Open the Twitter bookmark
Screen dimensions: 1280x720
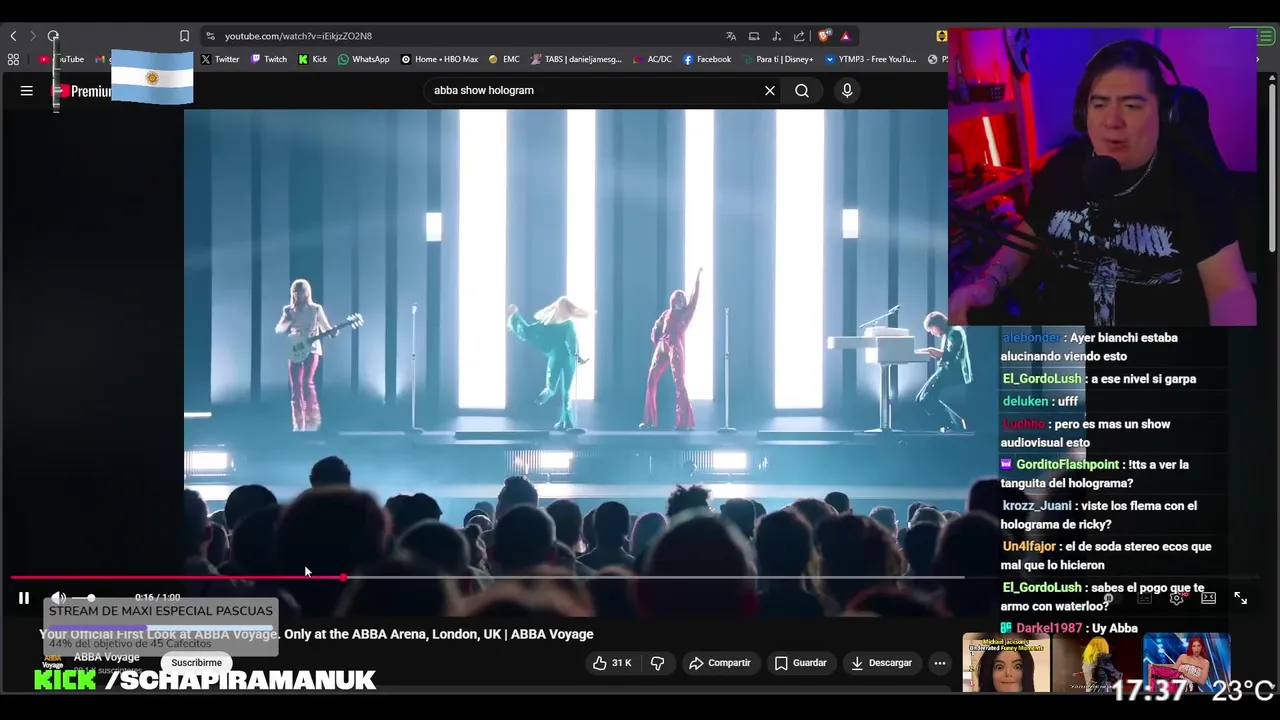coord(220,59)
